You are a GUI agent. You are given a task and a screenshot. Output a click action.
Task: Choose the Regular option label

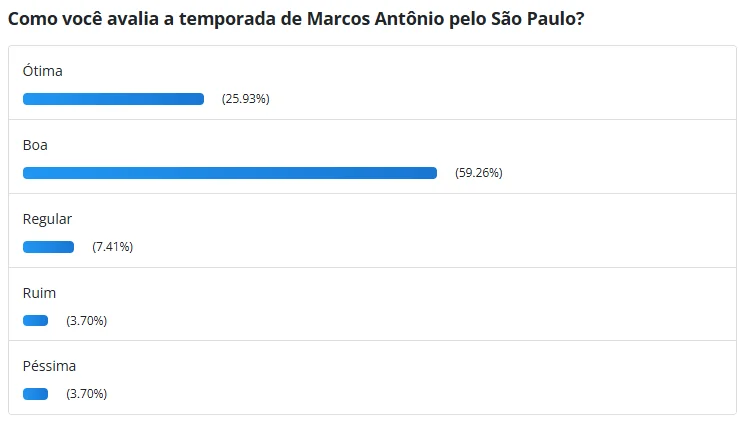coord(47,219)
